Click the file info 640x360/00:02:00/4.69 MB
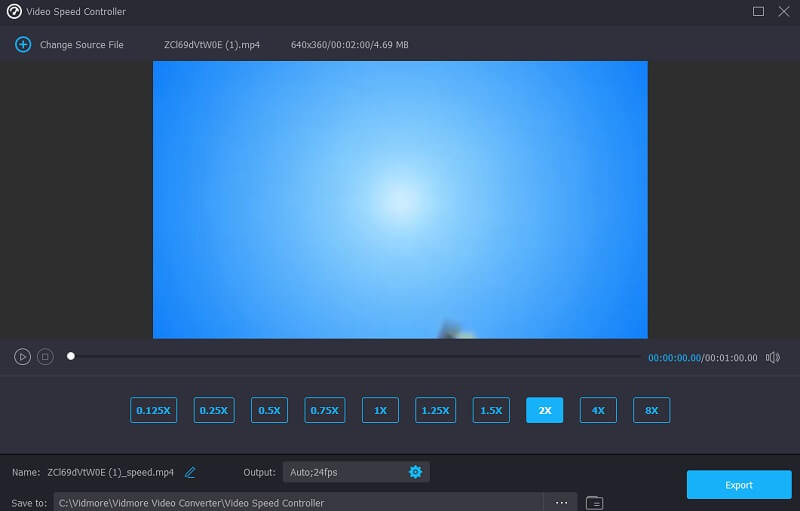This screenshot has width=800, height=511. click(x=349, y=45)
